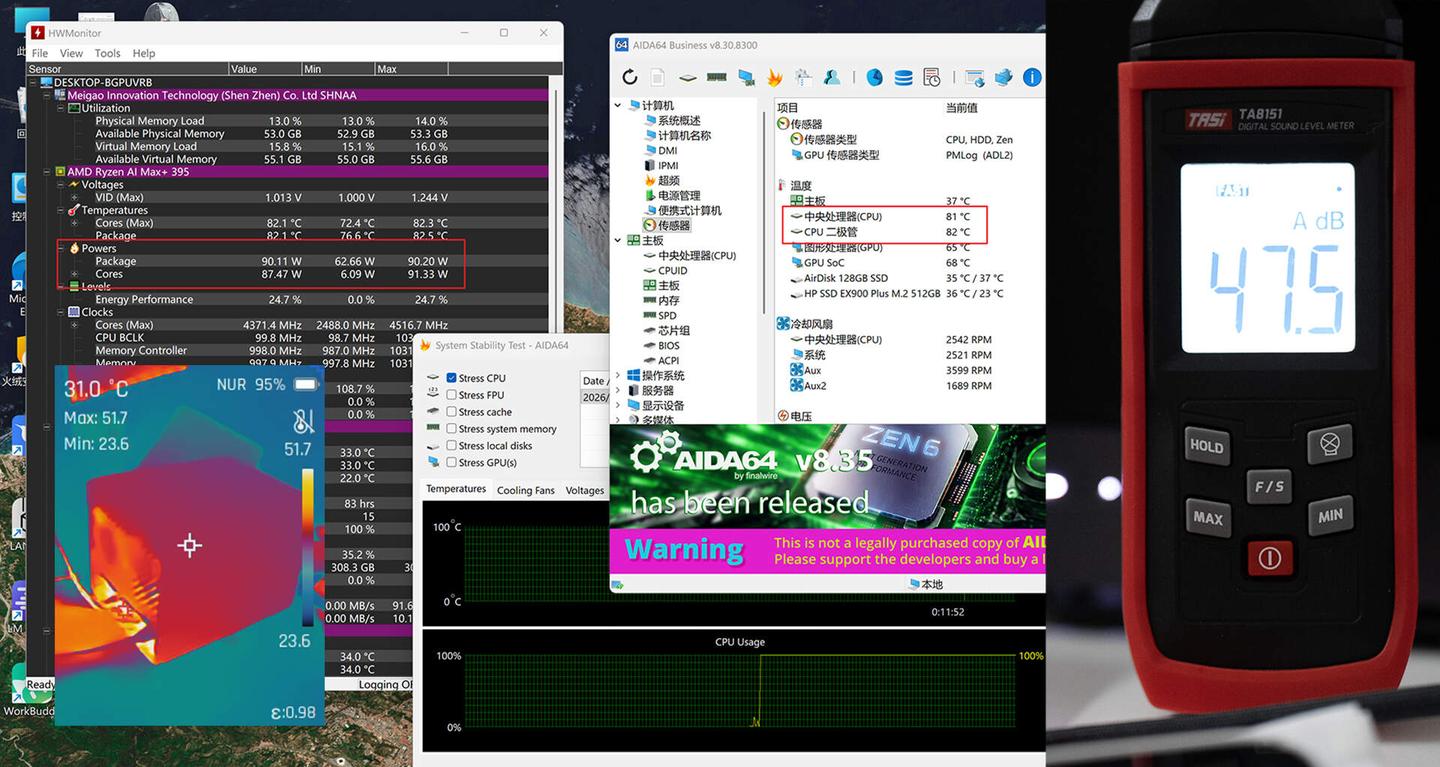Click the 本地 status bar item in AIDA64
The height and width of the screenshot is (767, 1440).
(926, 584)
